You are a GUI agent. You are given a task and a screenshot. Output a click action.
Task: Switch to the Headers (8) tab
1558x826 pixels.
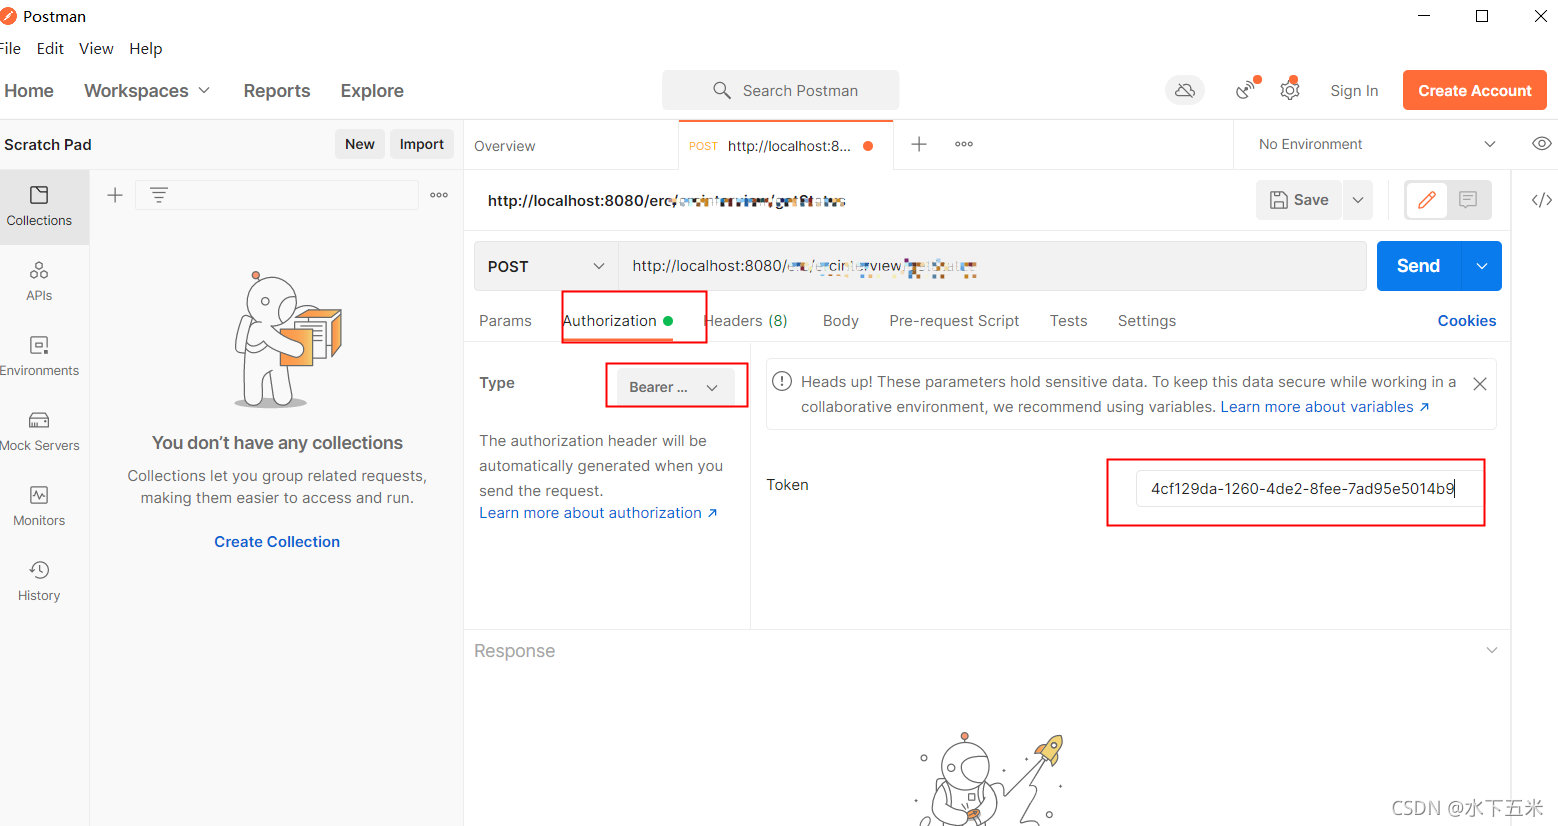tap(746, 321)
